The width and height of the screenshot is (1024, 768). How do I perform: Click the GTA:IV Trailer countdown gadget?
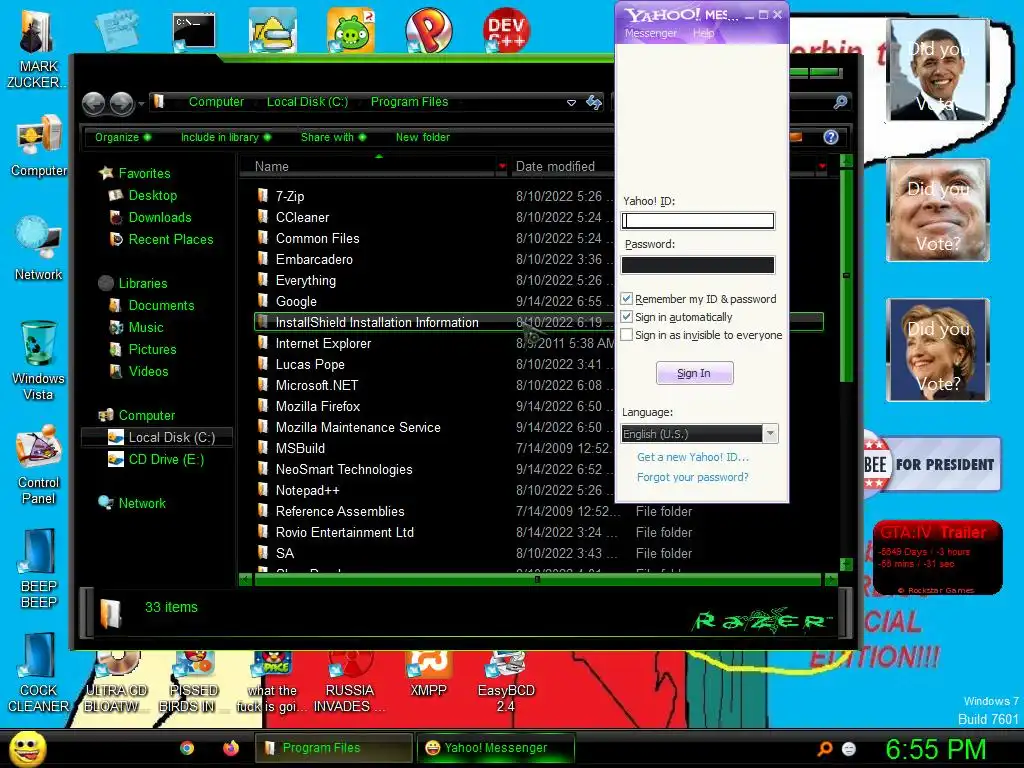pos(938,558)
